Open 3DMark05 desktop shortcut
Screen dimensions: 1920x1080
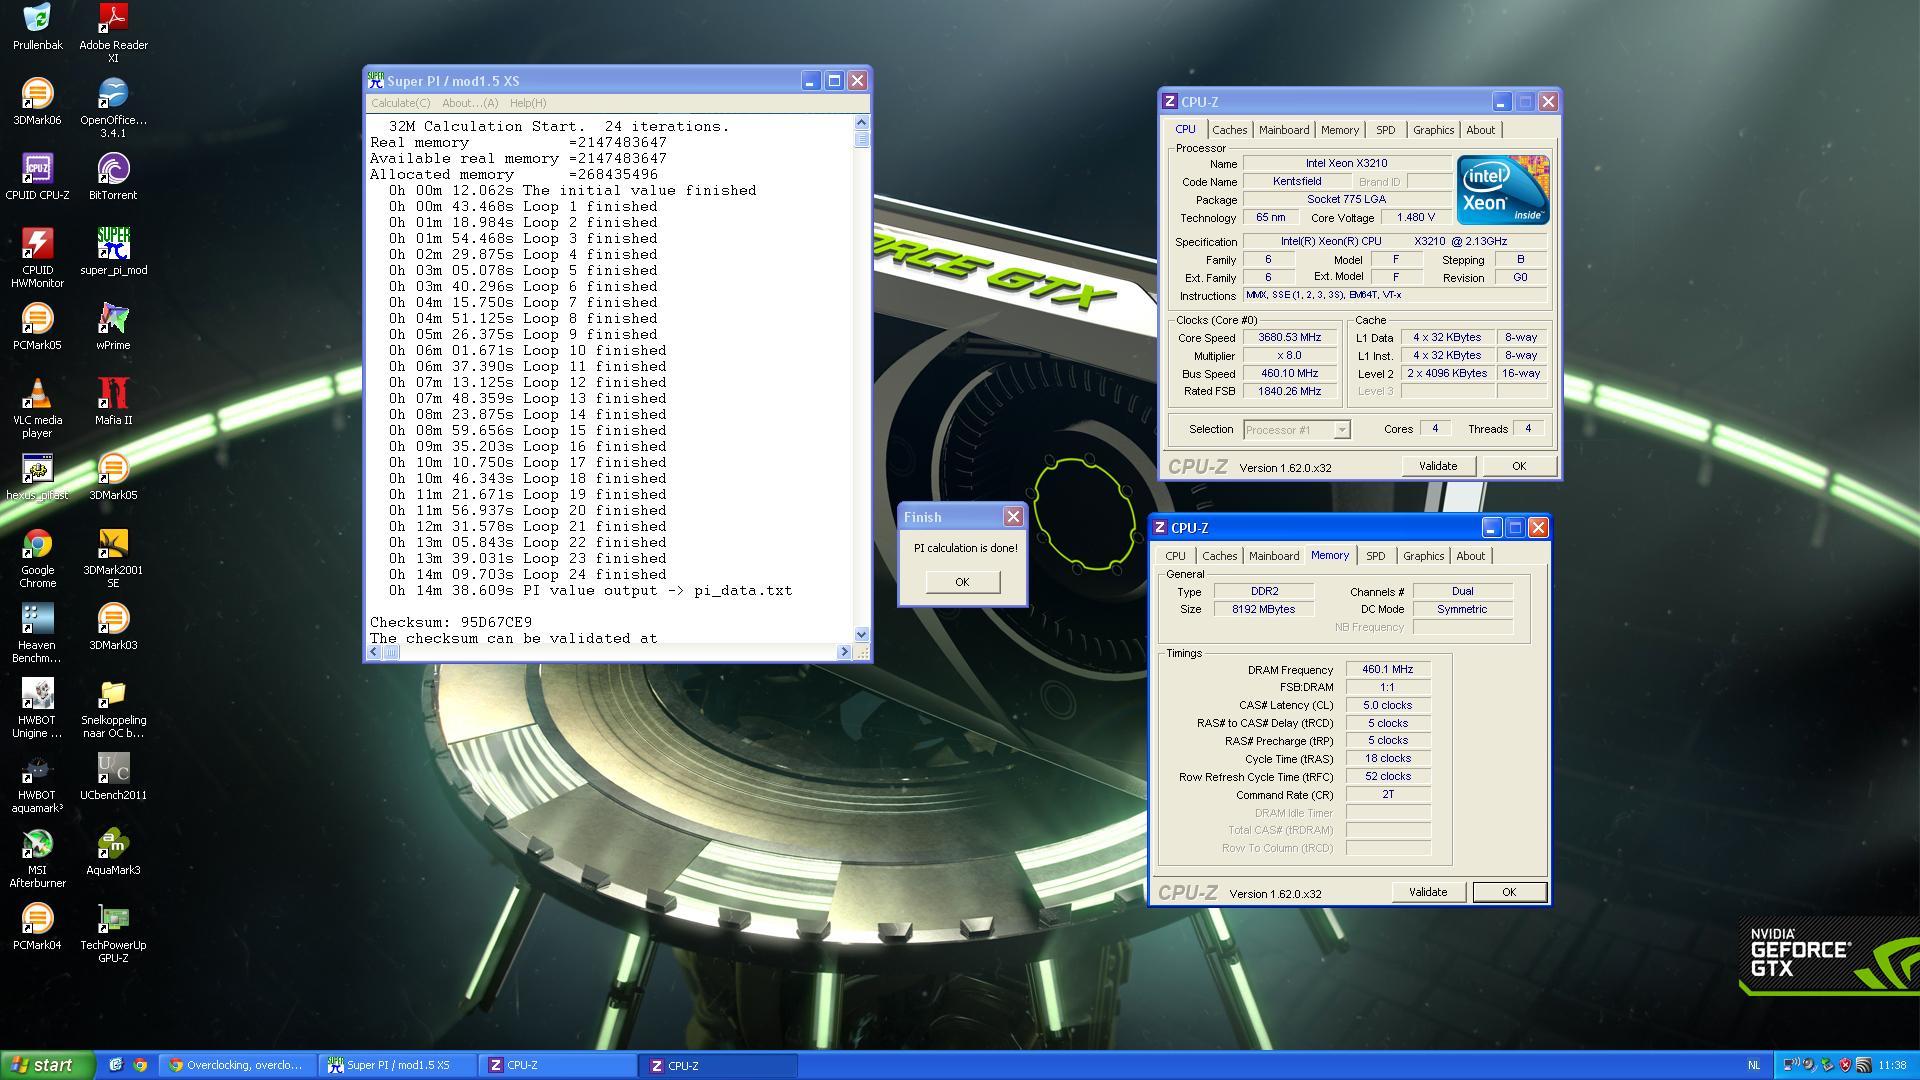113,476
